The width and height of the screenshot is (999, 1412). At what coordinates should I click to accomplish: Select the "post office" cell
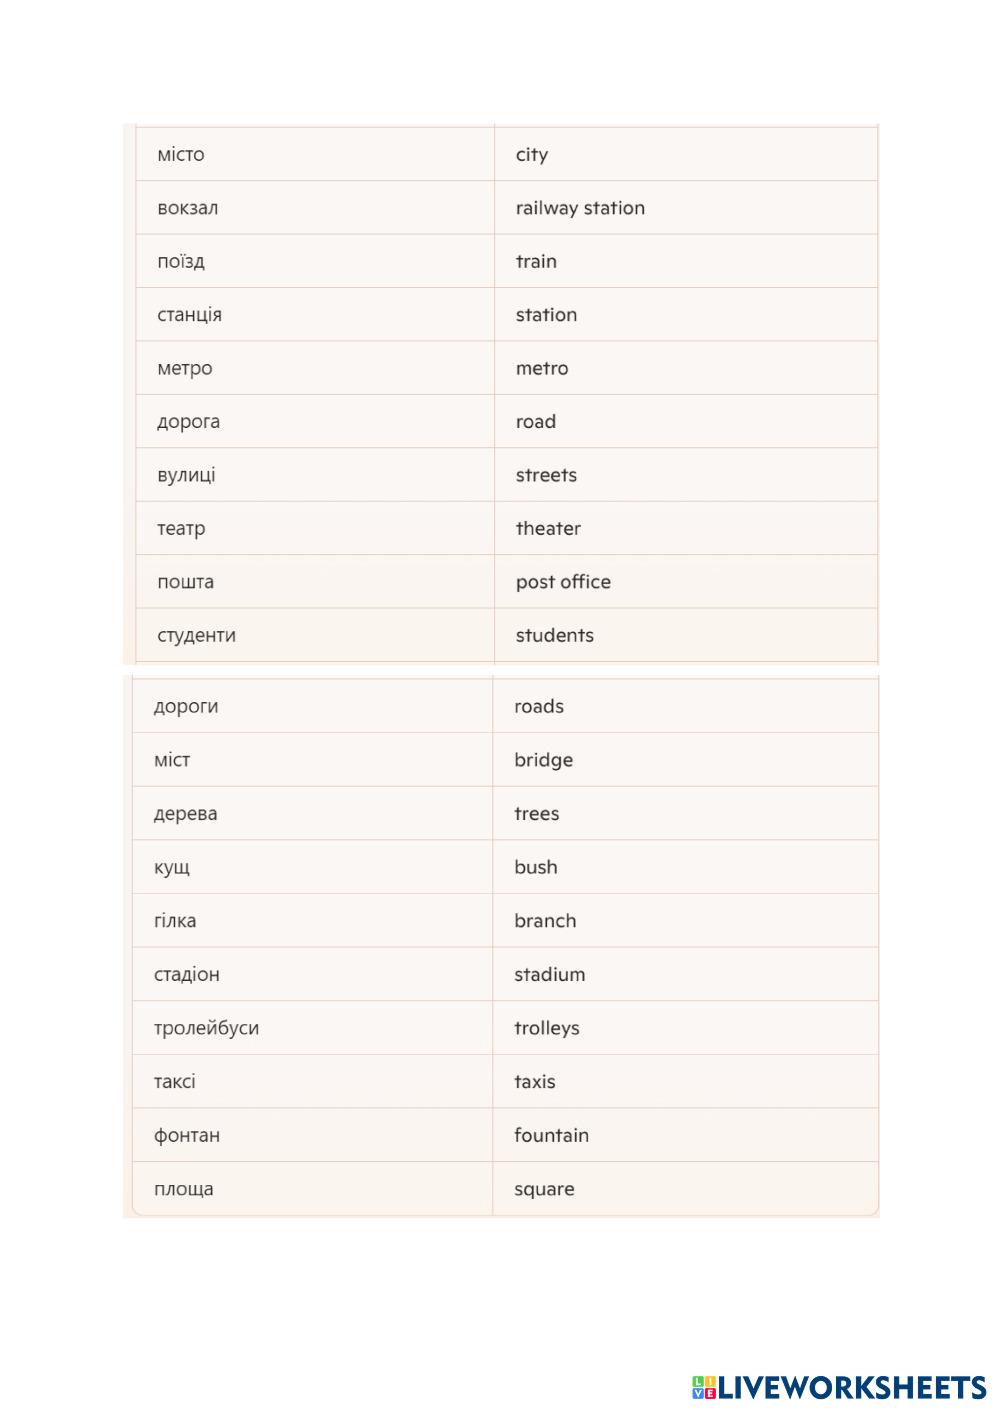coord(563,582)
